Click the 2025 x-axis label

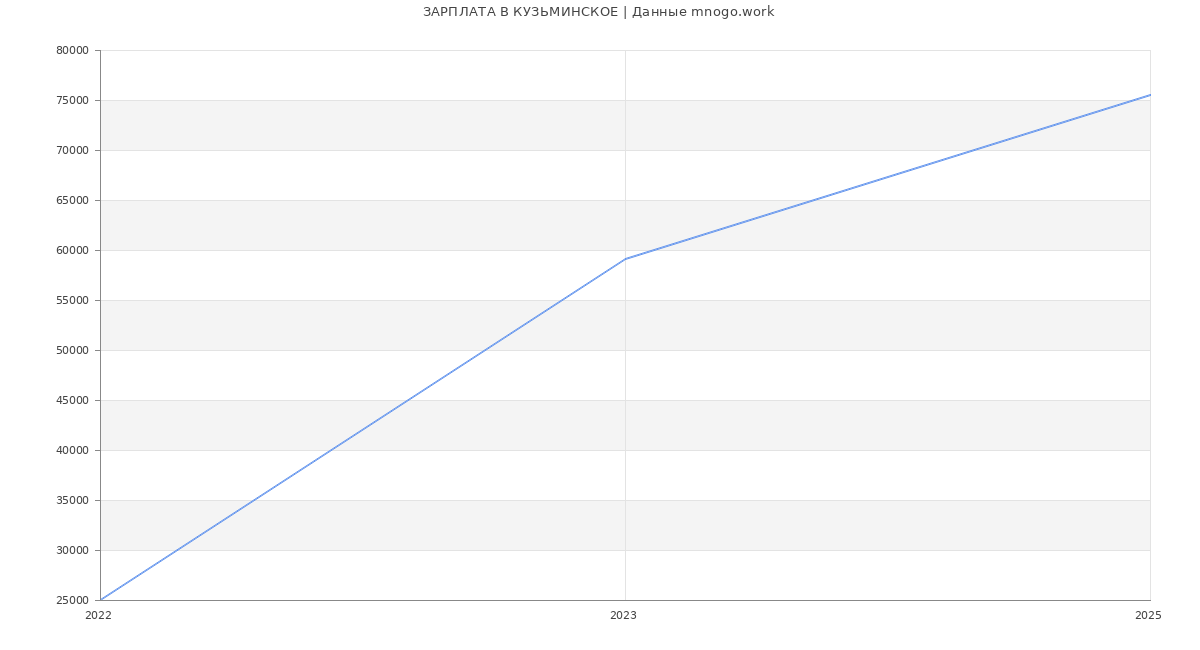coord(1147,615)
